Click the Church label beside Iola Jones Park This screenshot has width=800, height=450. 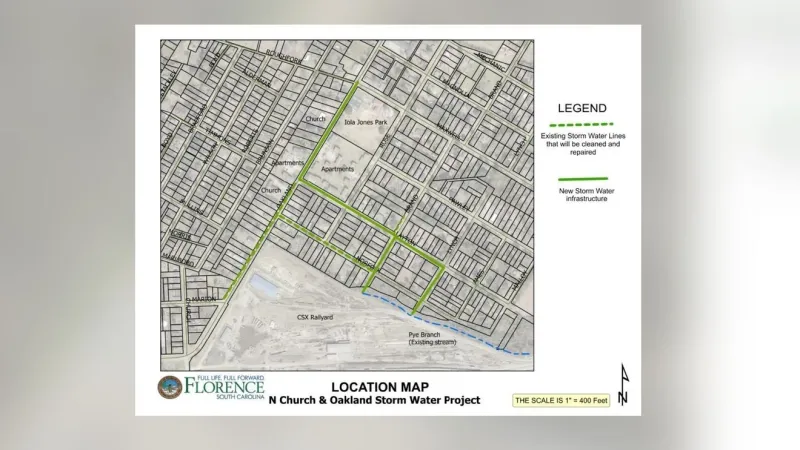click(315, 119)
